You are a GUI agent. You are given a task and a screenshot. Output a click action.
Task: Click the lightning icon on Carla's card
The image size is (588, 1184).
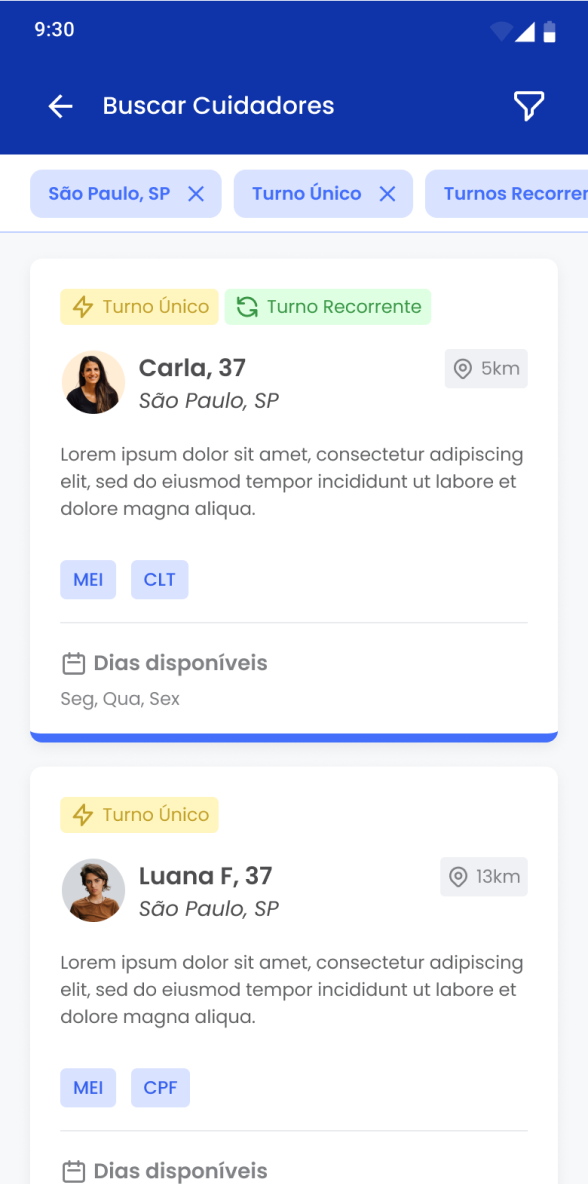tap(82, 307)
